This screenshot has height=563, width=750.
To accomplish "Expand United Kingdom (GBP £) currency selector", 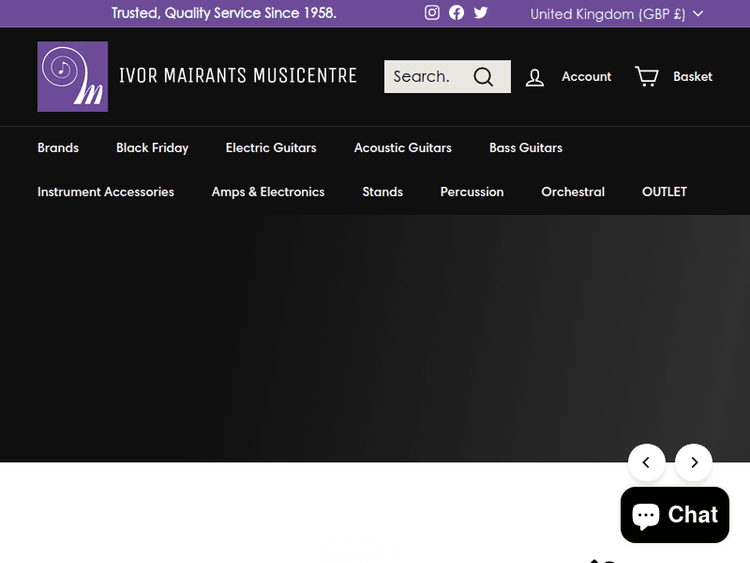I will pyautogui.click(x=616, y=14).
